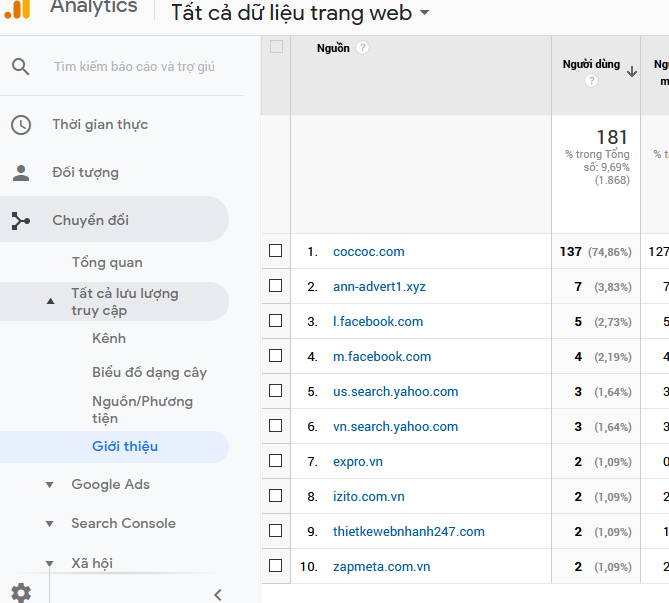Viewport: 669px width, 603px height.
Task: Open Nguồn/Phương tiện report
Action: [142, 410]
